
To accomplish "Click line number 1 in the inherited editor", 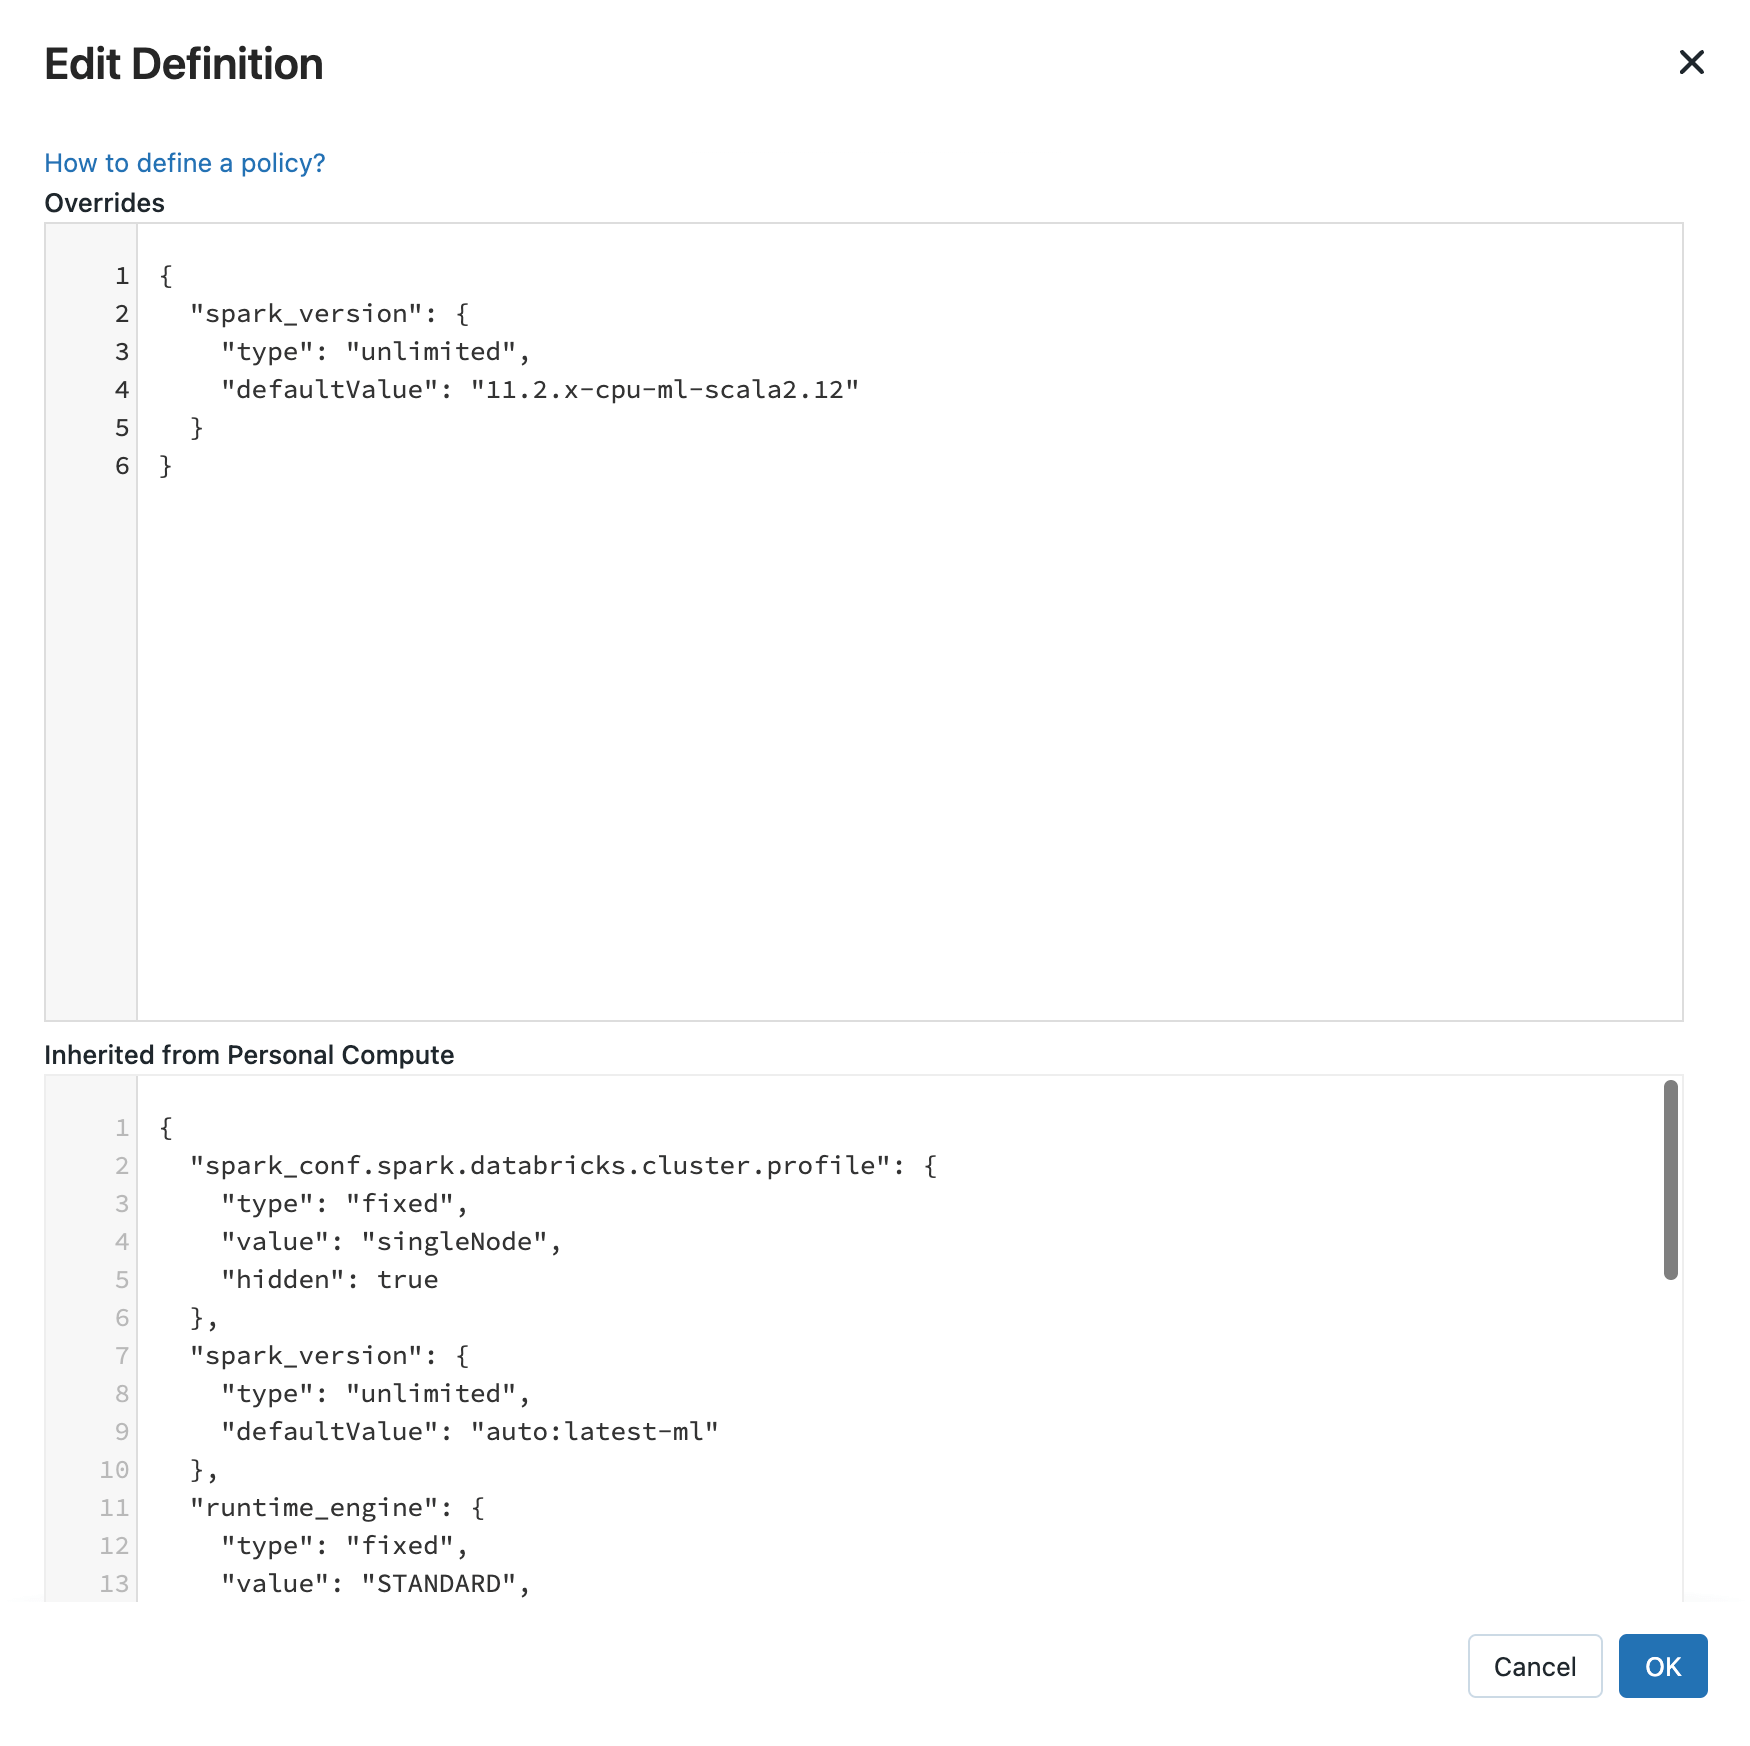I will [120, 1126].
